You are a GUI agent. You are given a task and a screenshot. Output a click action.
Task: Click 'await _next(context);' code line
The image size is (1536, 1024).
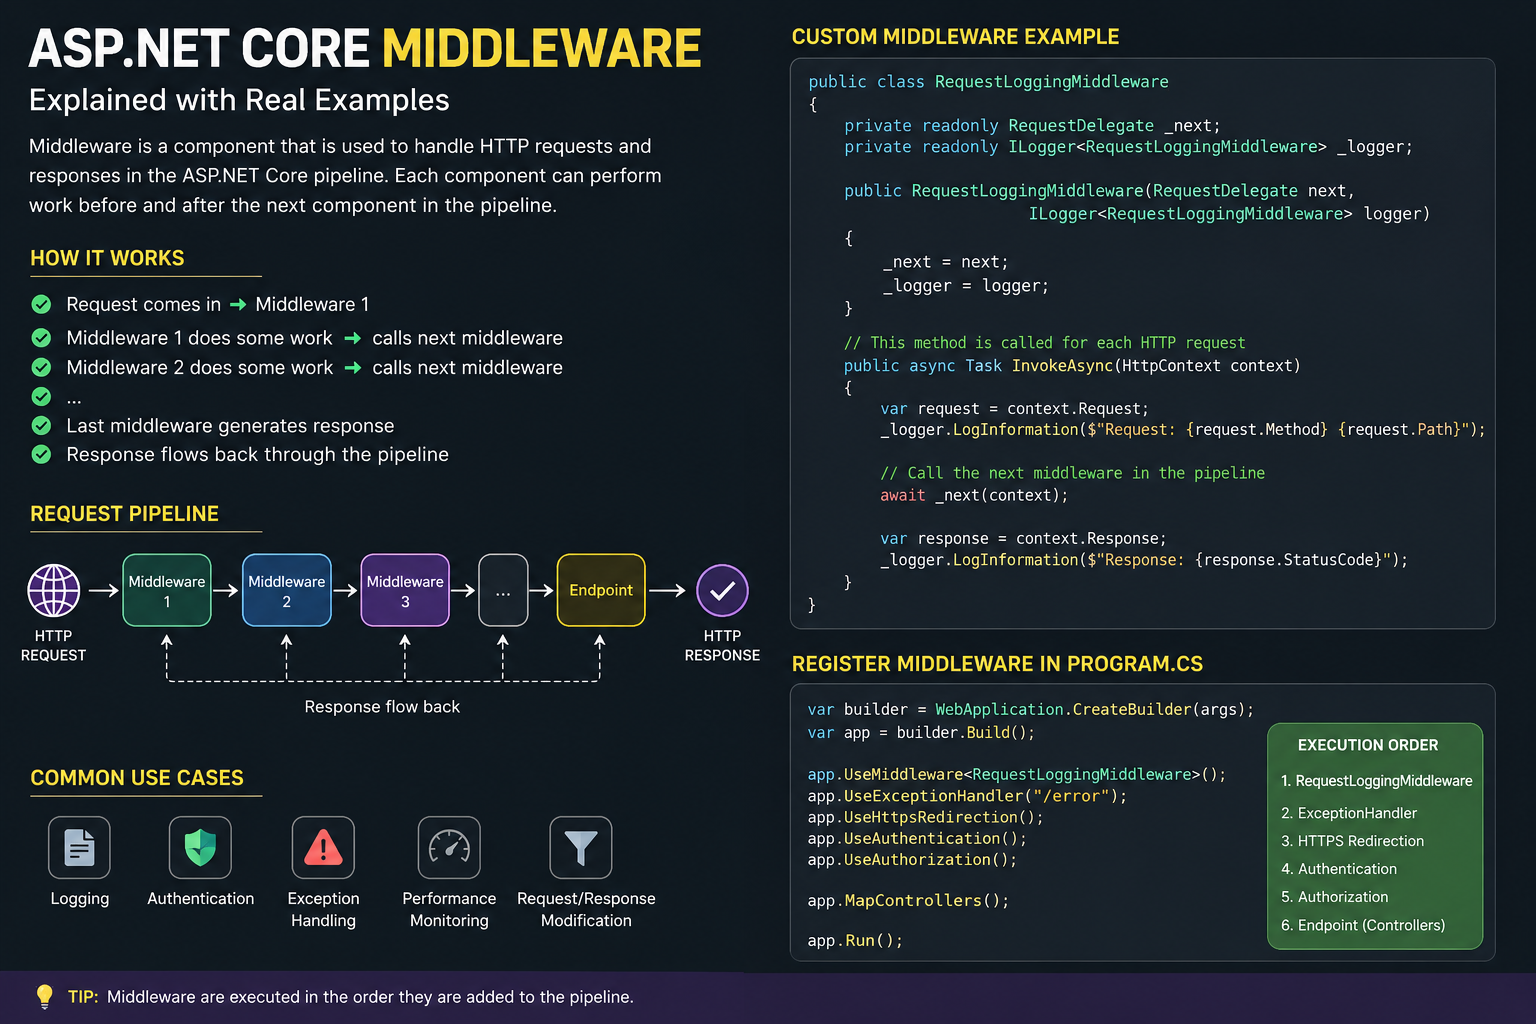[974, 495]
